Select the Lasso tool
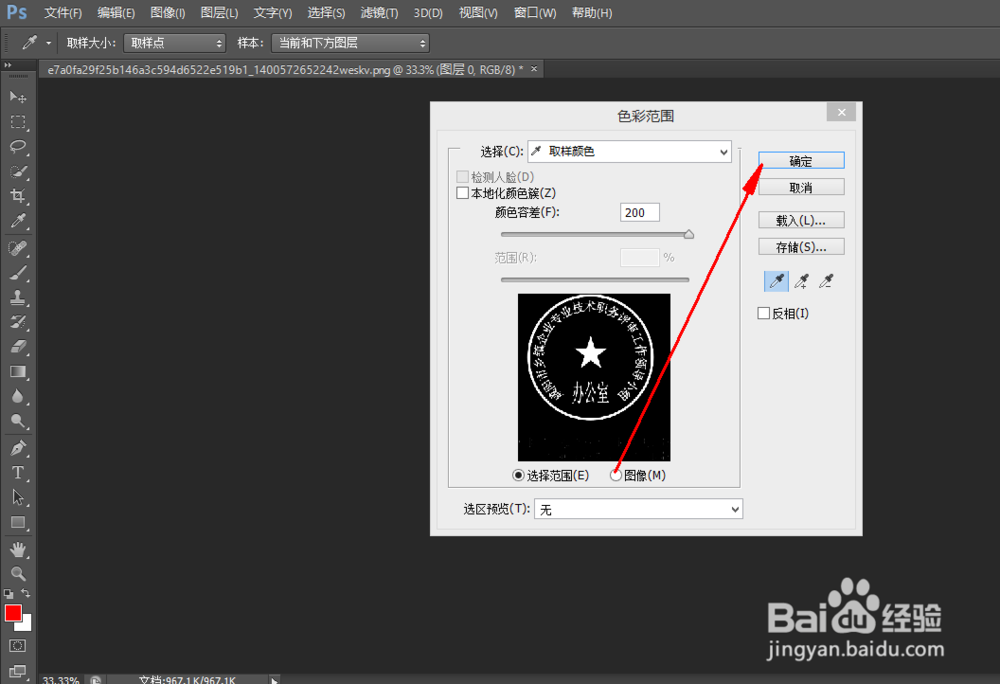Viewport: 1000px width, 684px height. click(18, 147)
